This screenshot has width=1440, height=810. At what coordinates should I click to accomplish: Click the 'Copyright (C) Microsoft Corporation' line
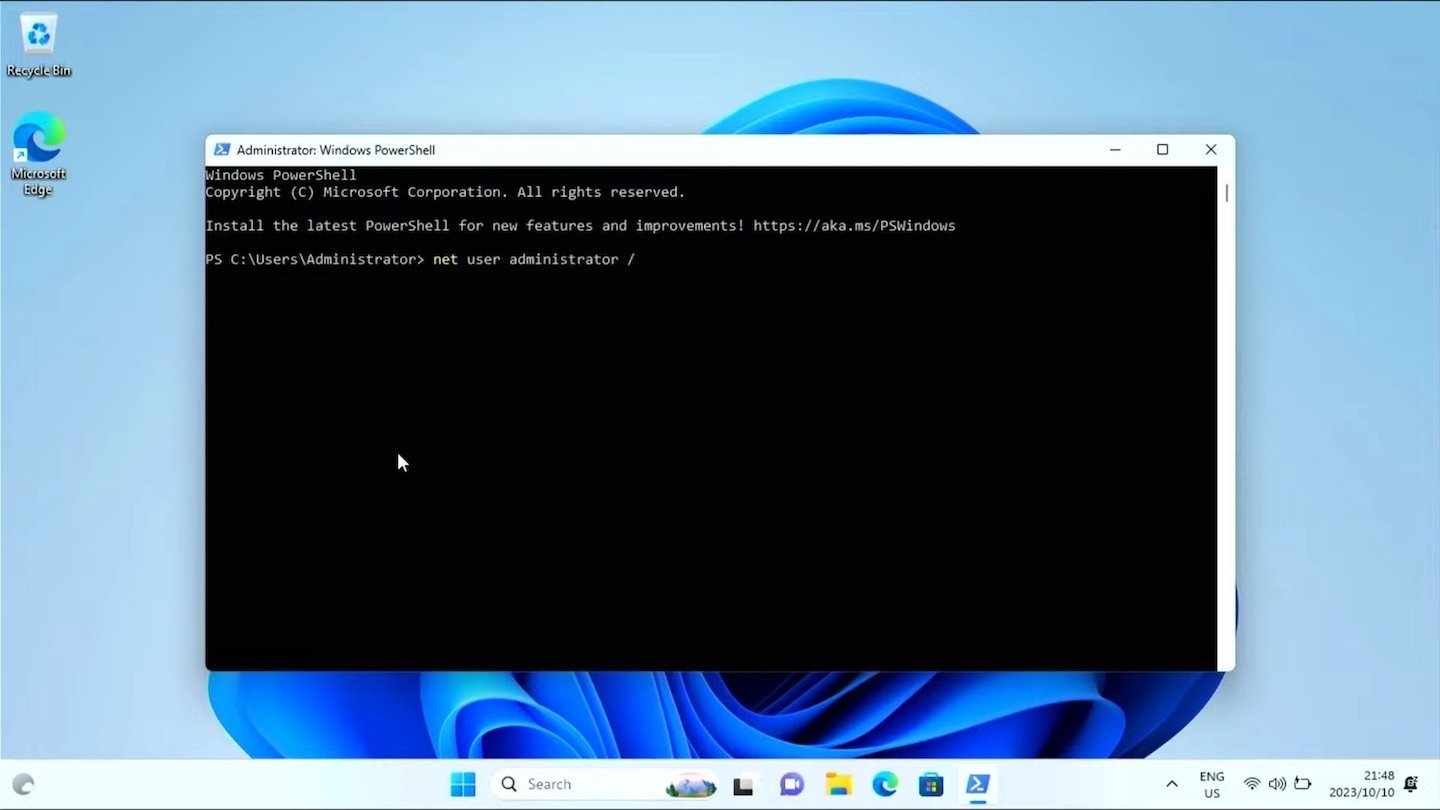coord(445,192)
